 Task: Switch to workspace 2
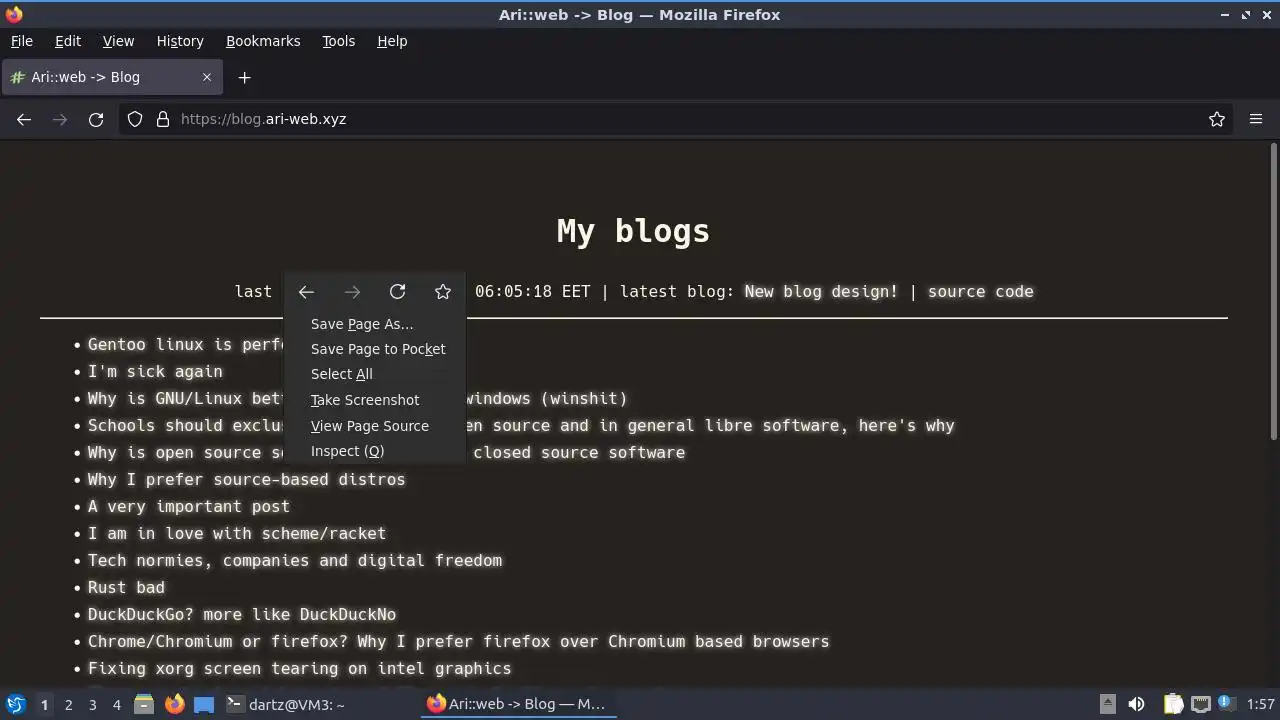click(68, 704)
